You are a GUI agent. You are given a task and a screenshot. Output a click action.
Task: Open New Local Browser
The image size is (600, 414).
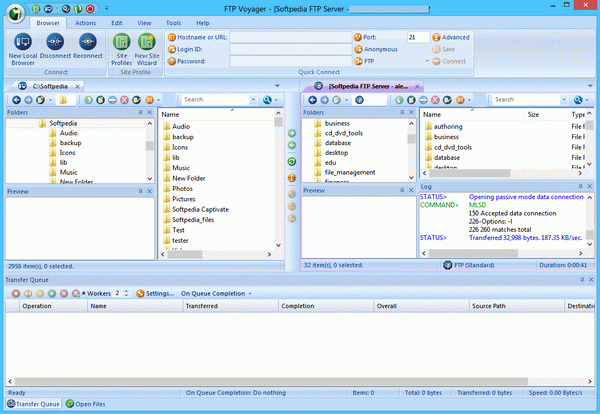point(23,49)
